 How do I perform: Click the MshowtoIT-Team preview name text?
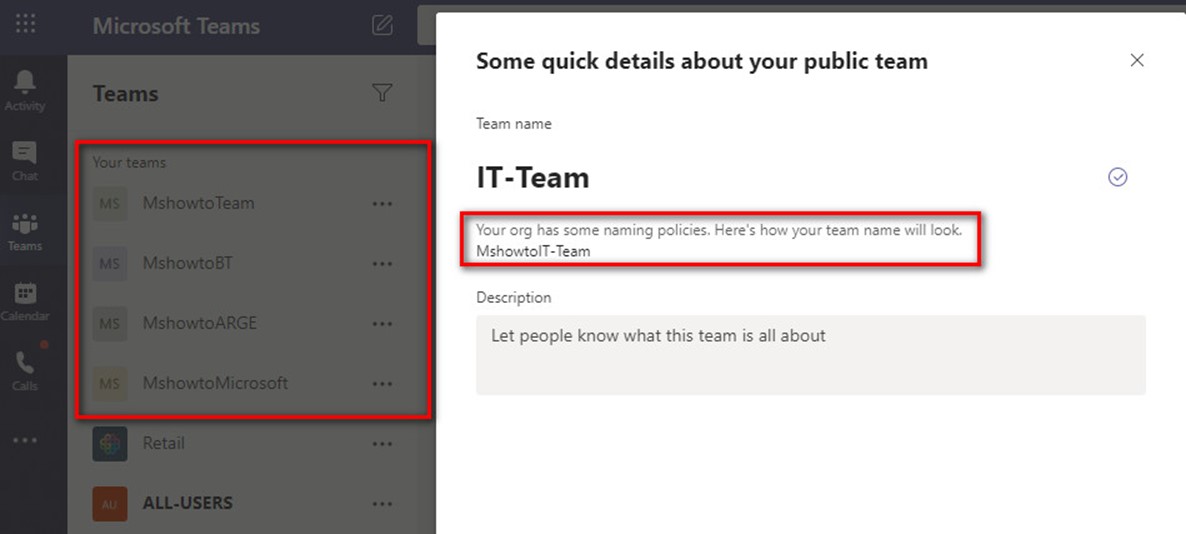pyautogui.click(x=533, y=251)
